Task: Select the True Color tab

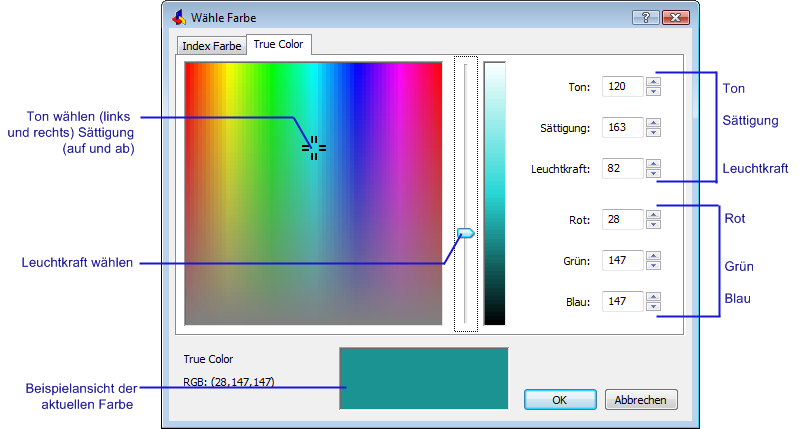Action: point(280,44)
